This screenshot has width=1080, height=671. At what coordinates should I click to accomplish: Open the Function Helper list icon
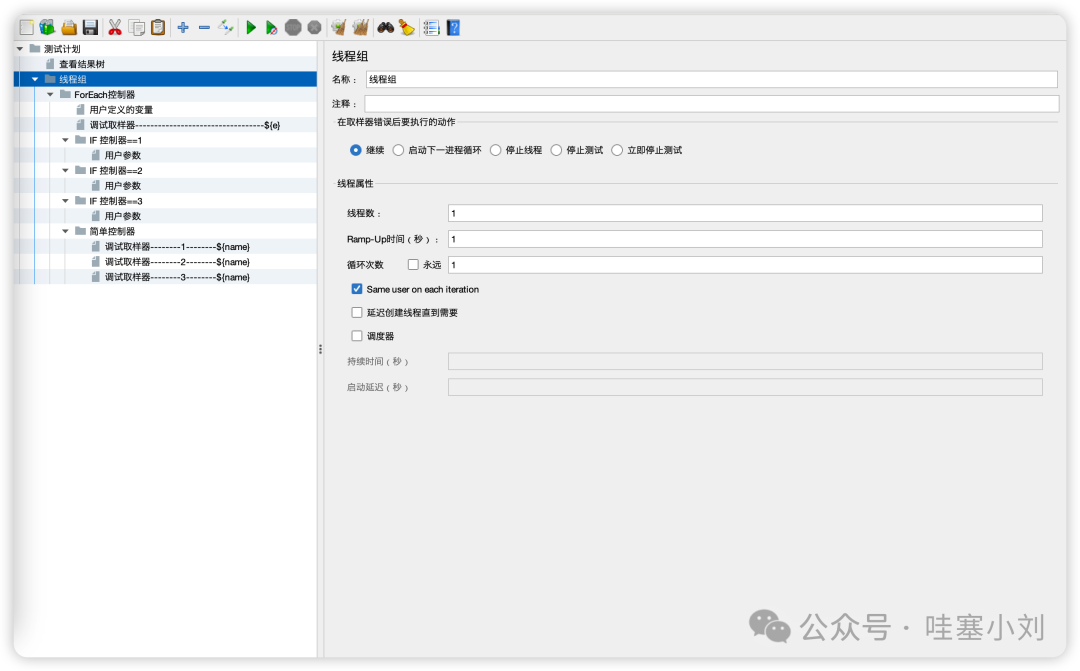click(431, 28)
